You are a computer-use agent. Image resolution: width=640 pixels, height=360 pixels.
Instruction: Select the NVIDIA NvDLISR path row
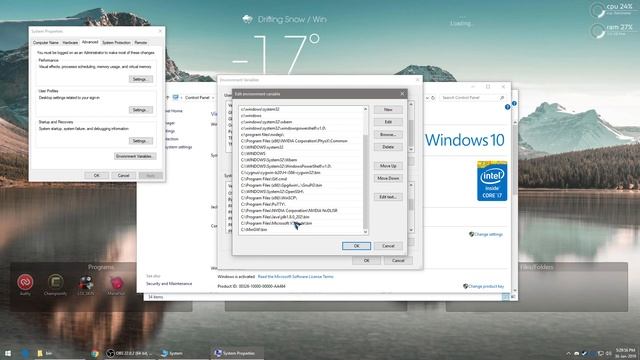pos(301,211)
